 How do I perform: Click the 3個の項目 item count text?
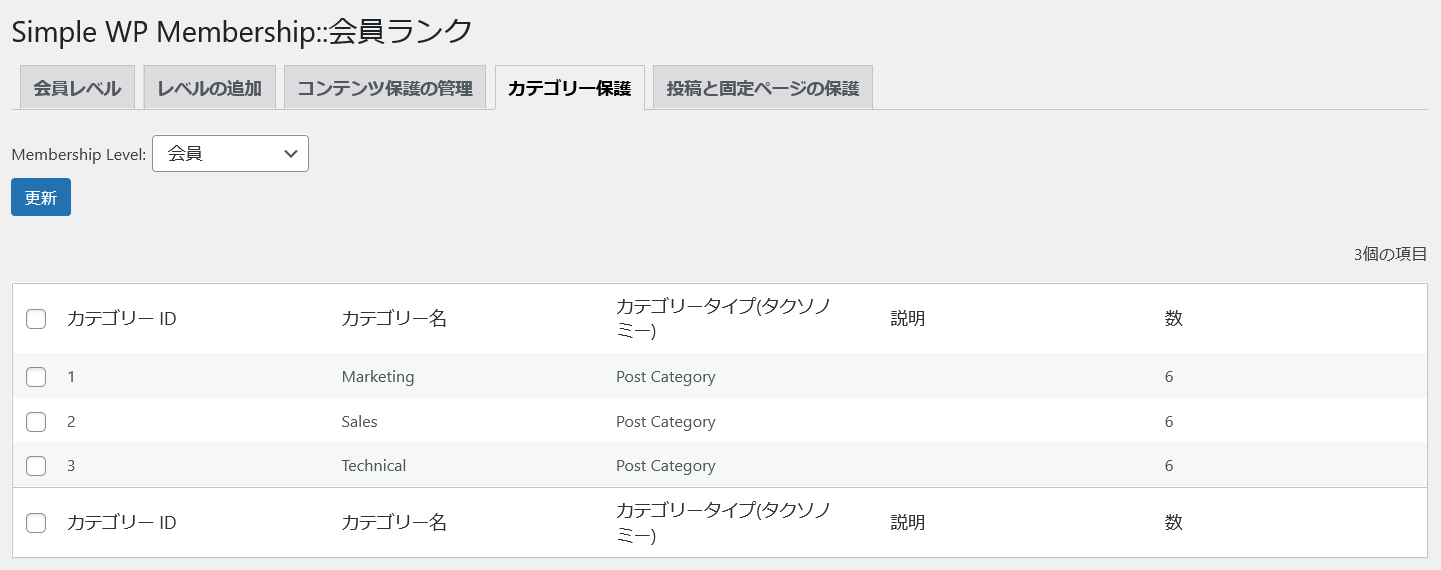click(x=1390, y=254)
